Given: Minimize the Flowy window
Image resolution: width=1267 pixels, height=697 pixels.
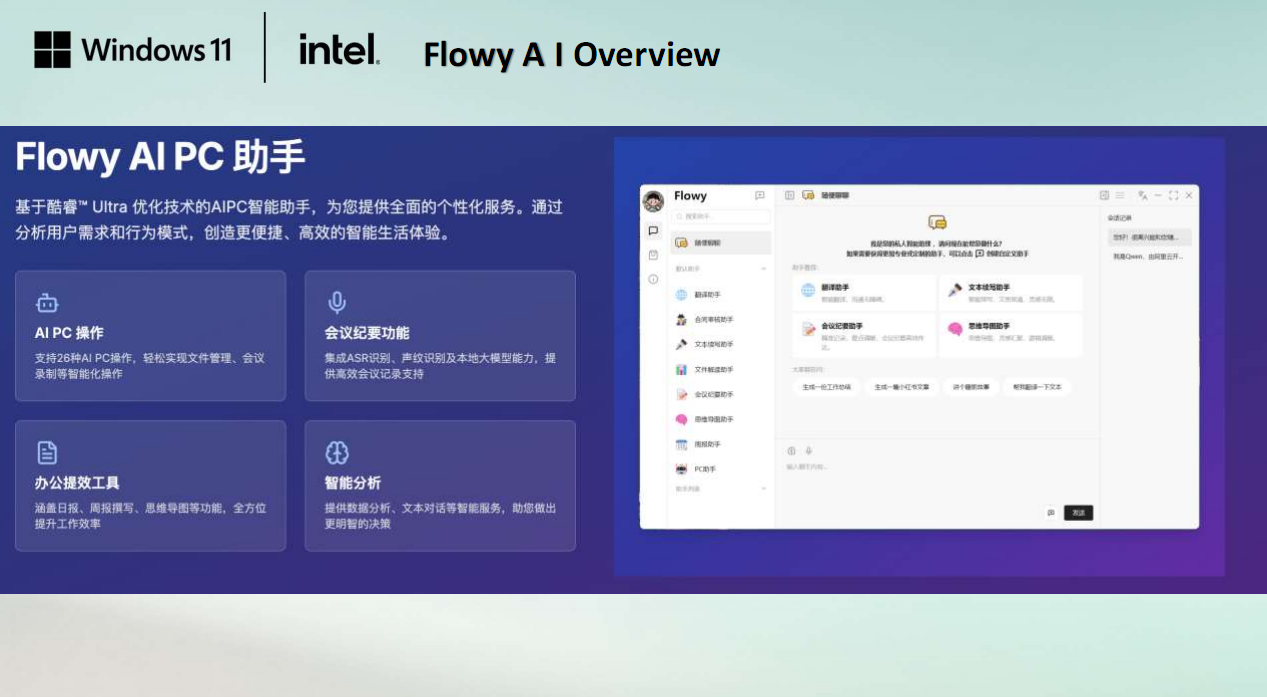Looking at the screenshot, I should 1158,196.
